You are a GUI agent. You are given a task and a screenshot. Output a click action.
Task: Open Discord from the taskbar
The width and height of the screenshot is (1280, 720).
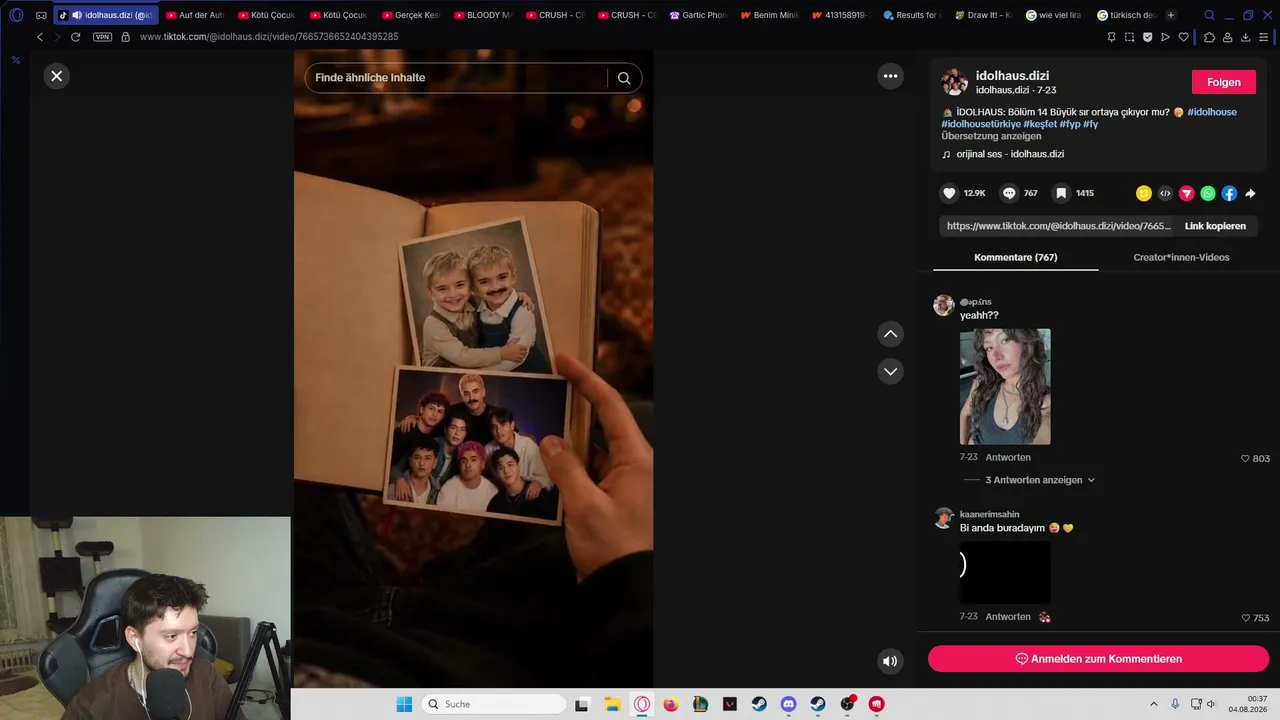[789, 704]
